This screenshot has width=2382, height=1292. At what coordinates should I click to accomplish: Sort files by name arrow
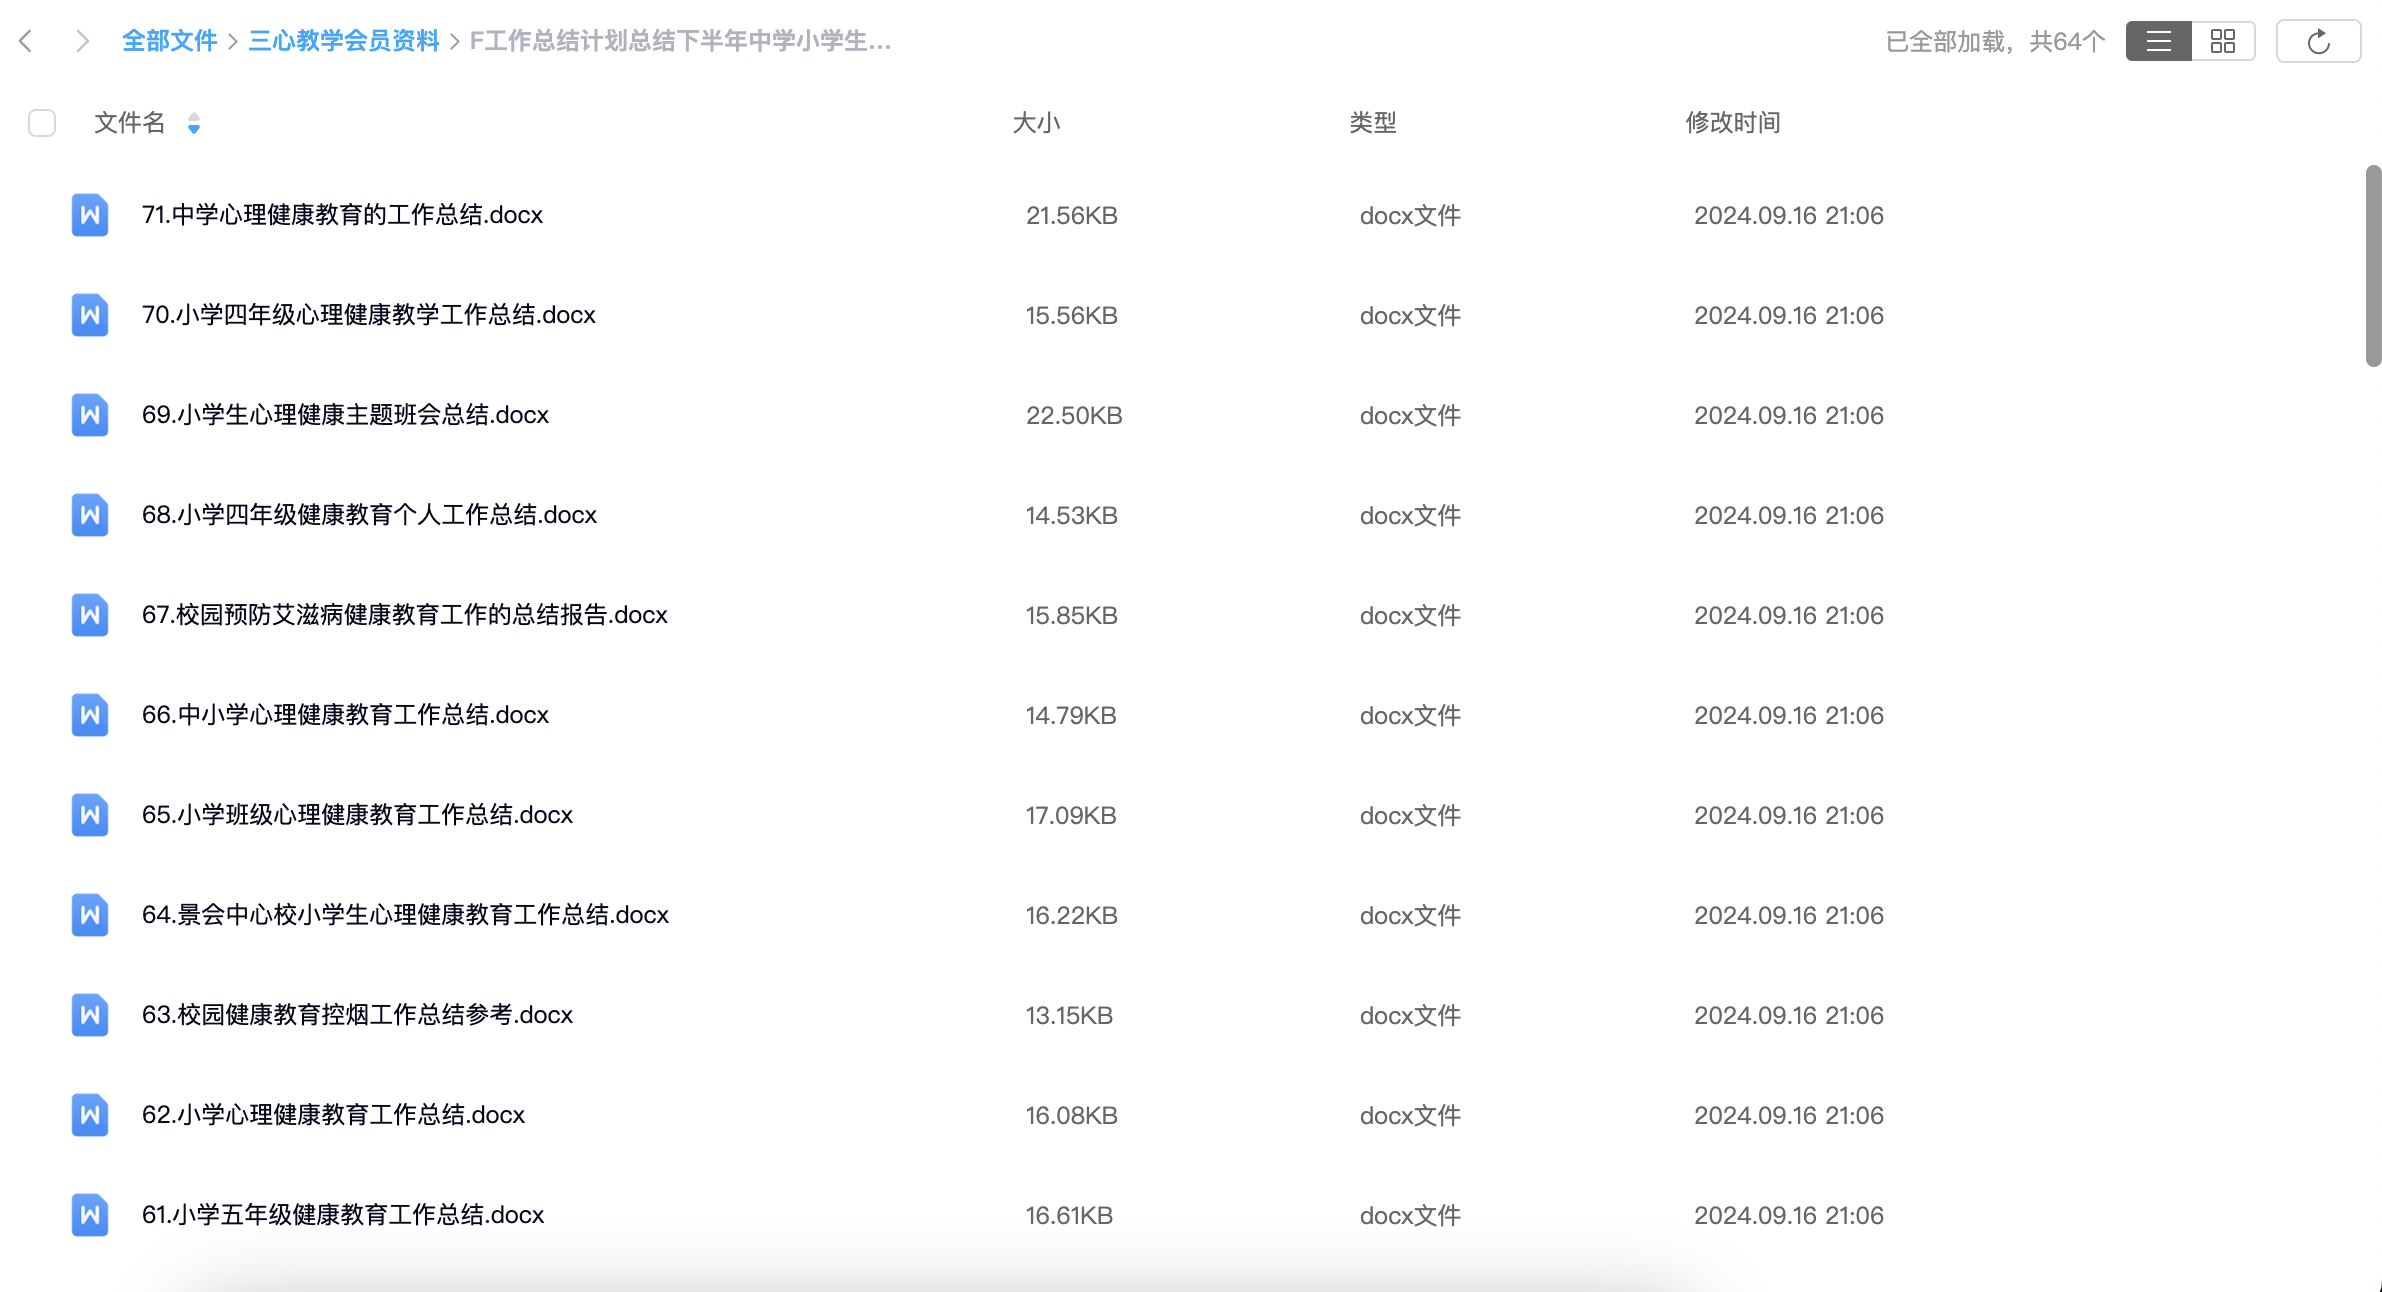point(194,123)
